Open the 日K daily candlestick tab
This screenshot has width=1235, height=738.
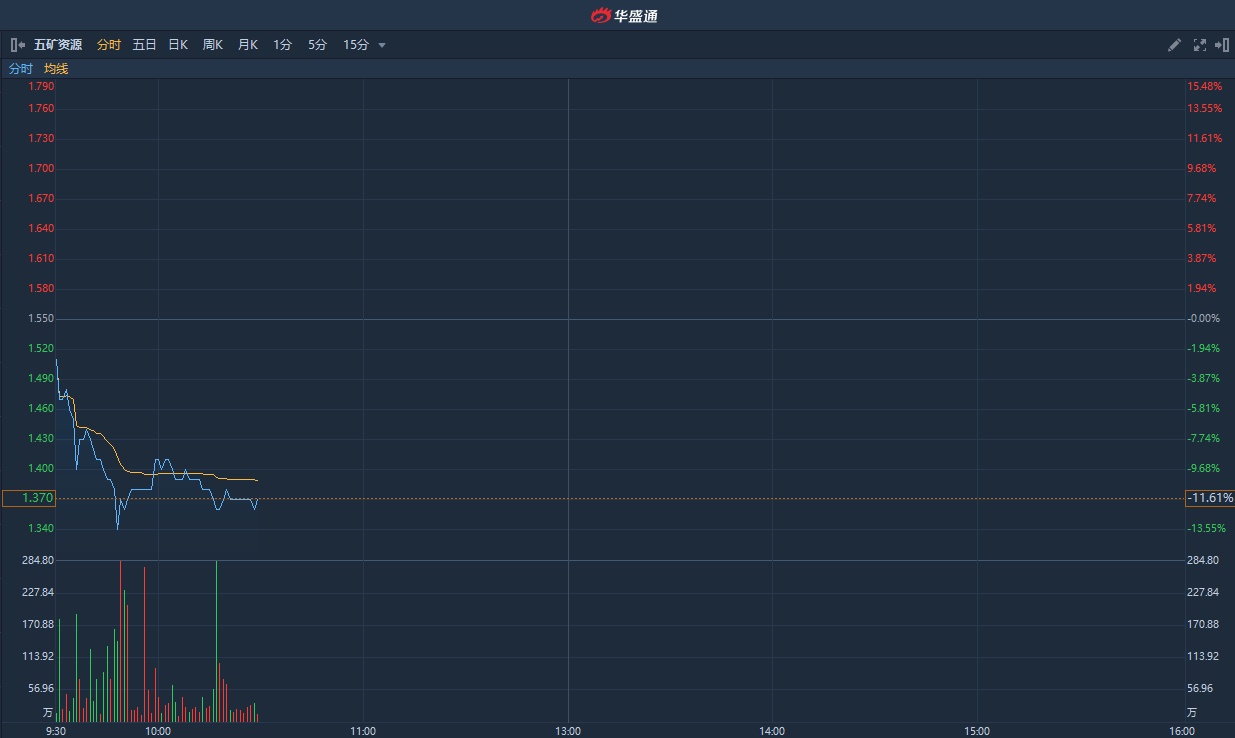pyautogui.click(x=178, y=45)
